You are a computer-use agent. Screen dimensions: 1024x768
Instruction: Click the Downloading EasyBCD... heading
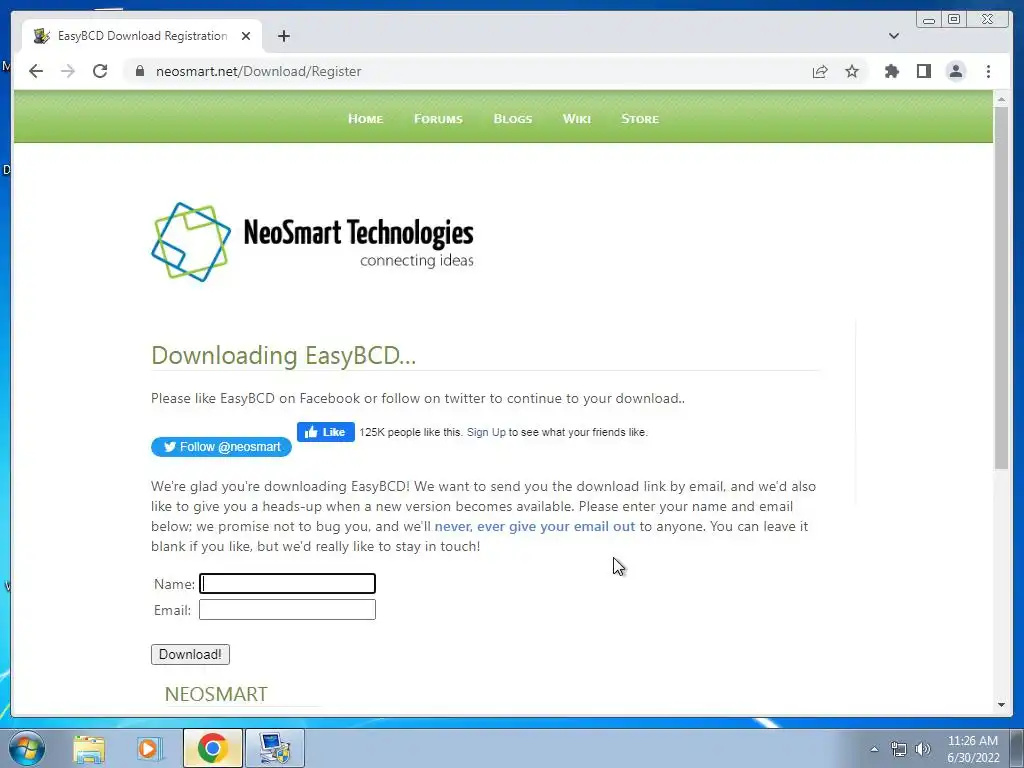click(283, 355)
